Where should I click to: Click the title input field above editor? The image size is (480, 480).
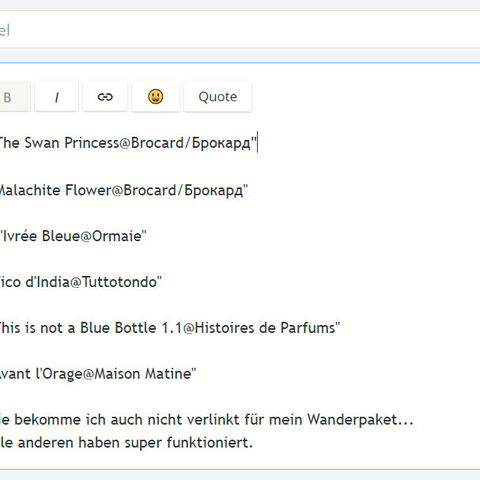click(x=240, y=29)
